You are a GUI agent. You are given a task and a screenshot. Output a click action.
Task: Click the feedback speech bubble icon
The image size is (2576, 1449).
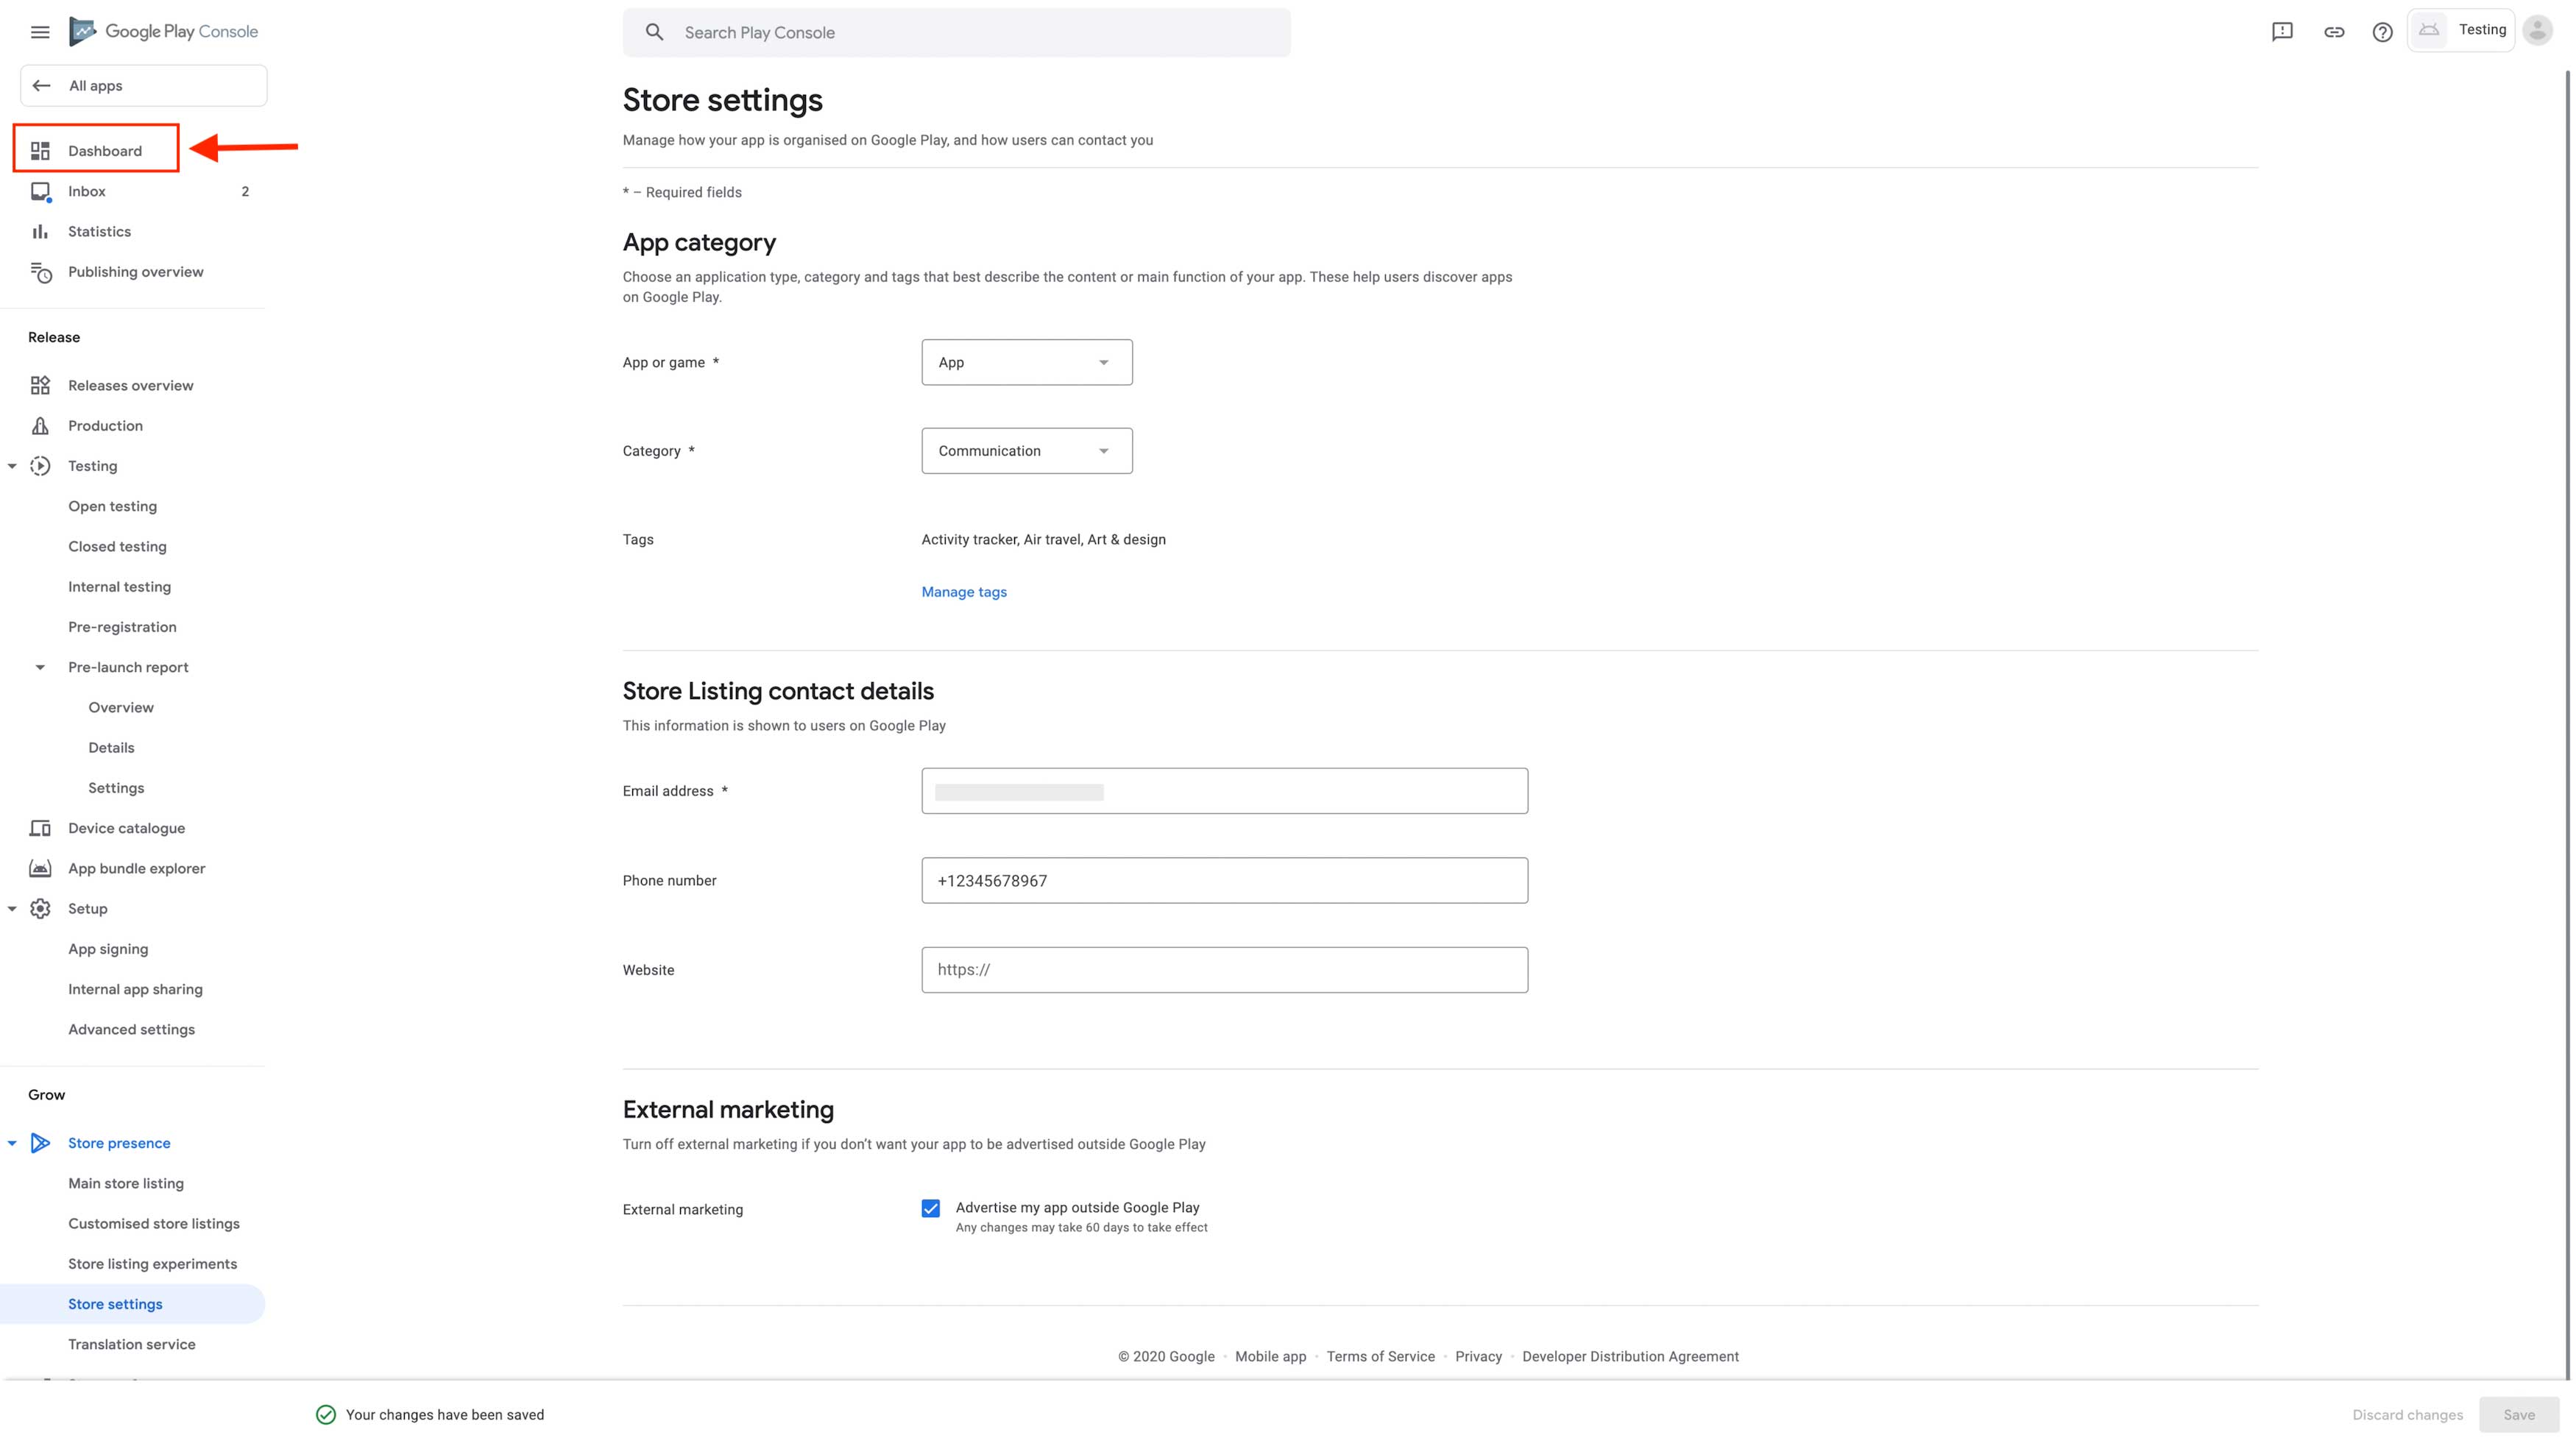2282,32
